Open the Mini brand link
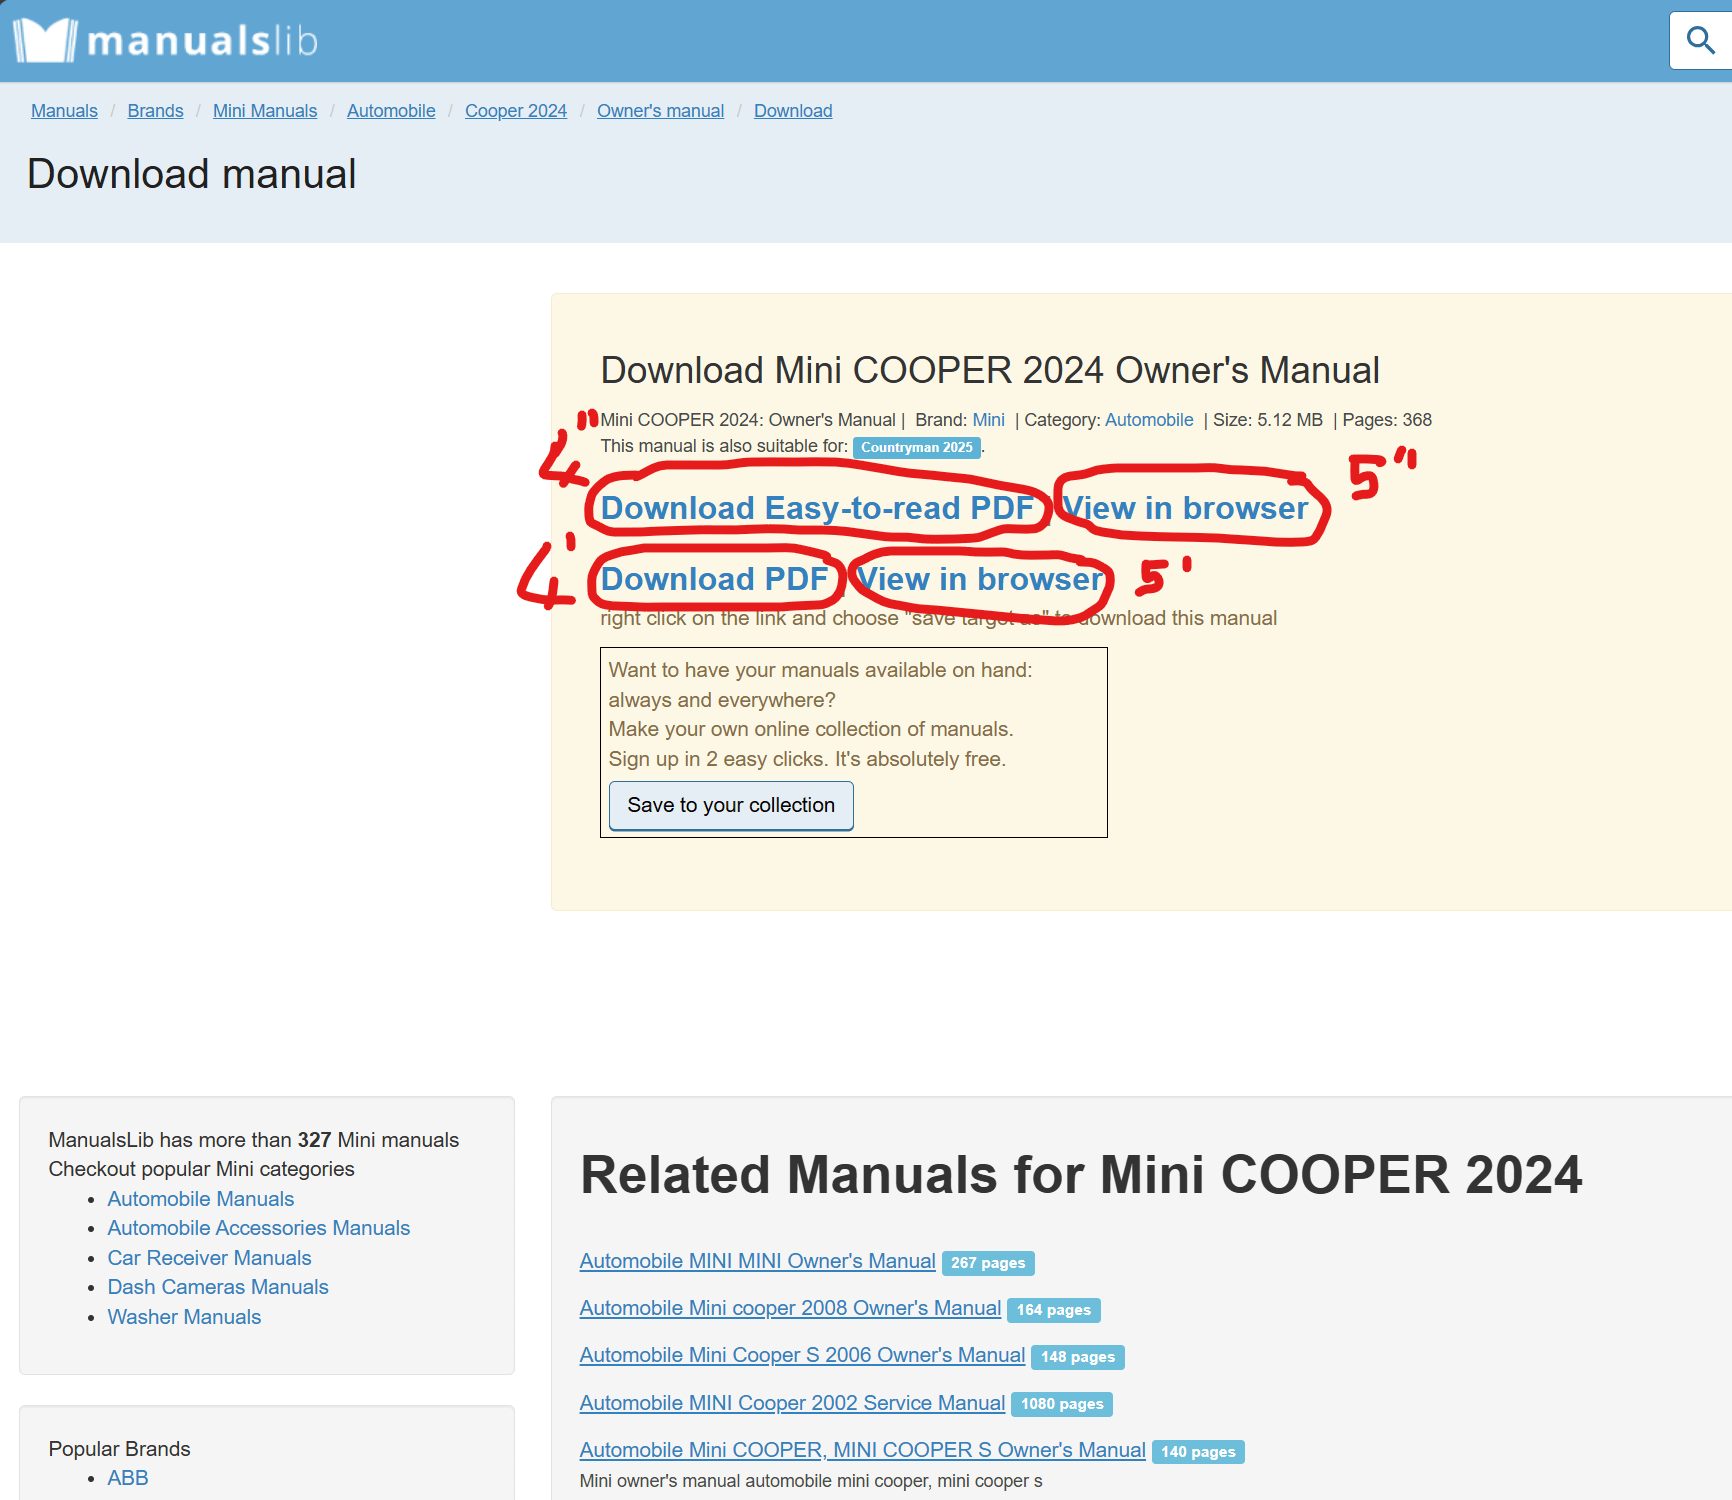 click(988, 420)
